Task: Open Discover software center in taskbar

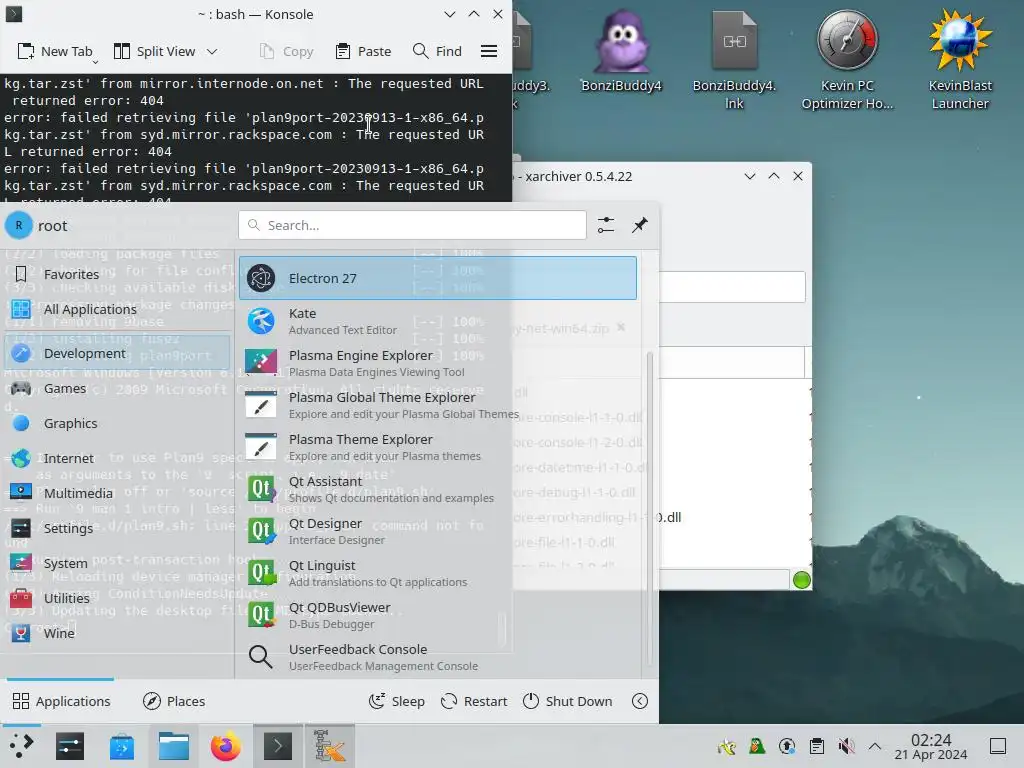Action: click(x=121, y=746)
